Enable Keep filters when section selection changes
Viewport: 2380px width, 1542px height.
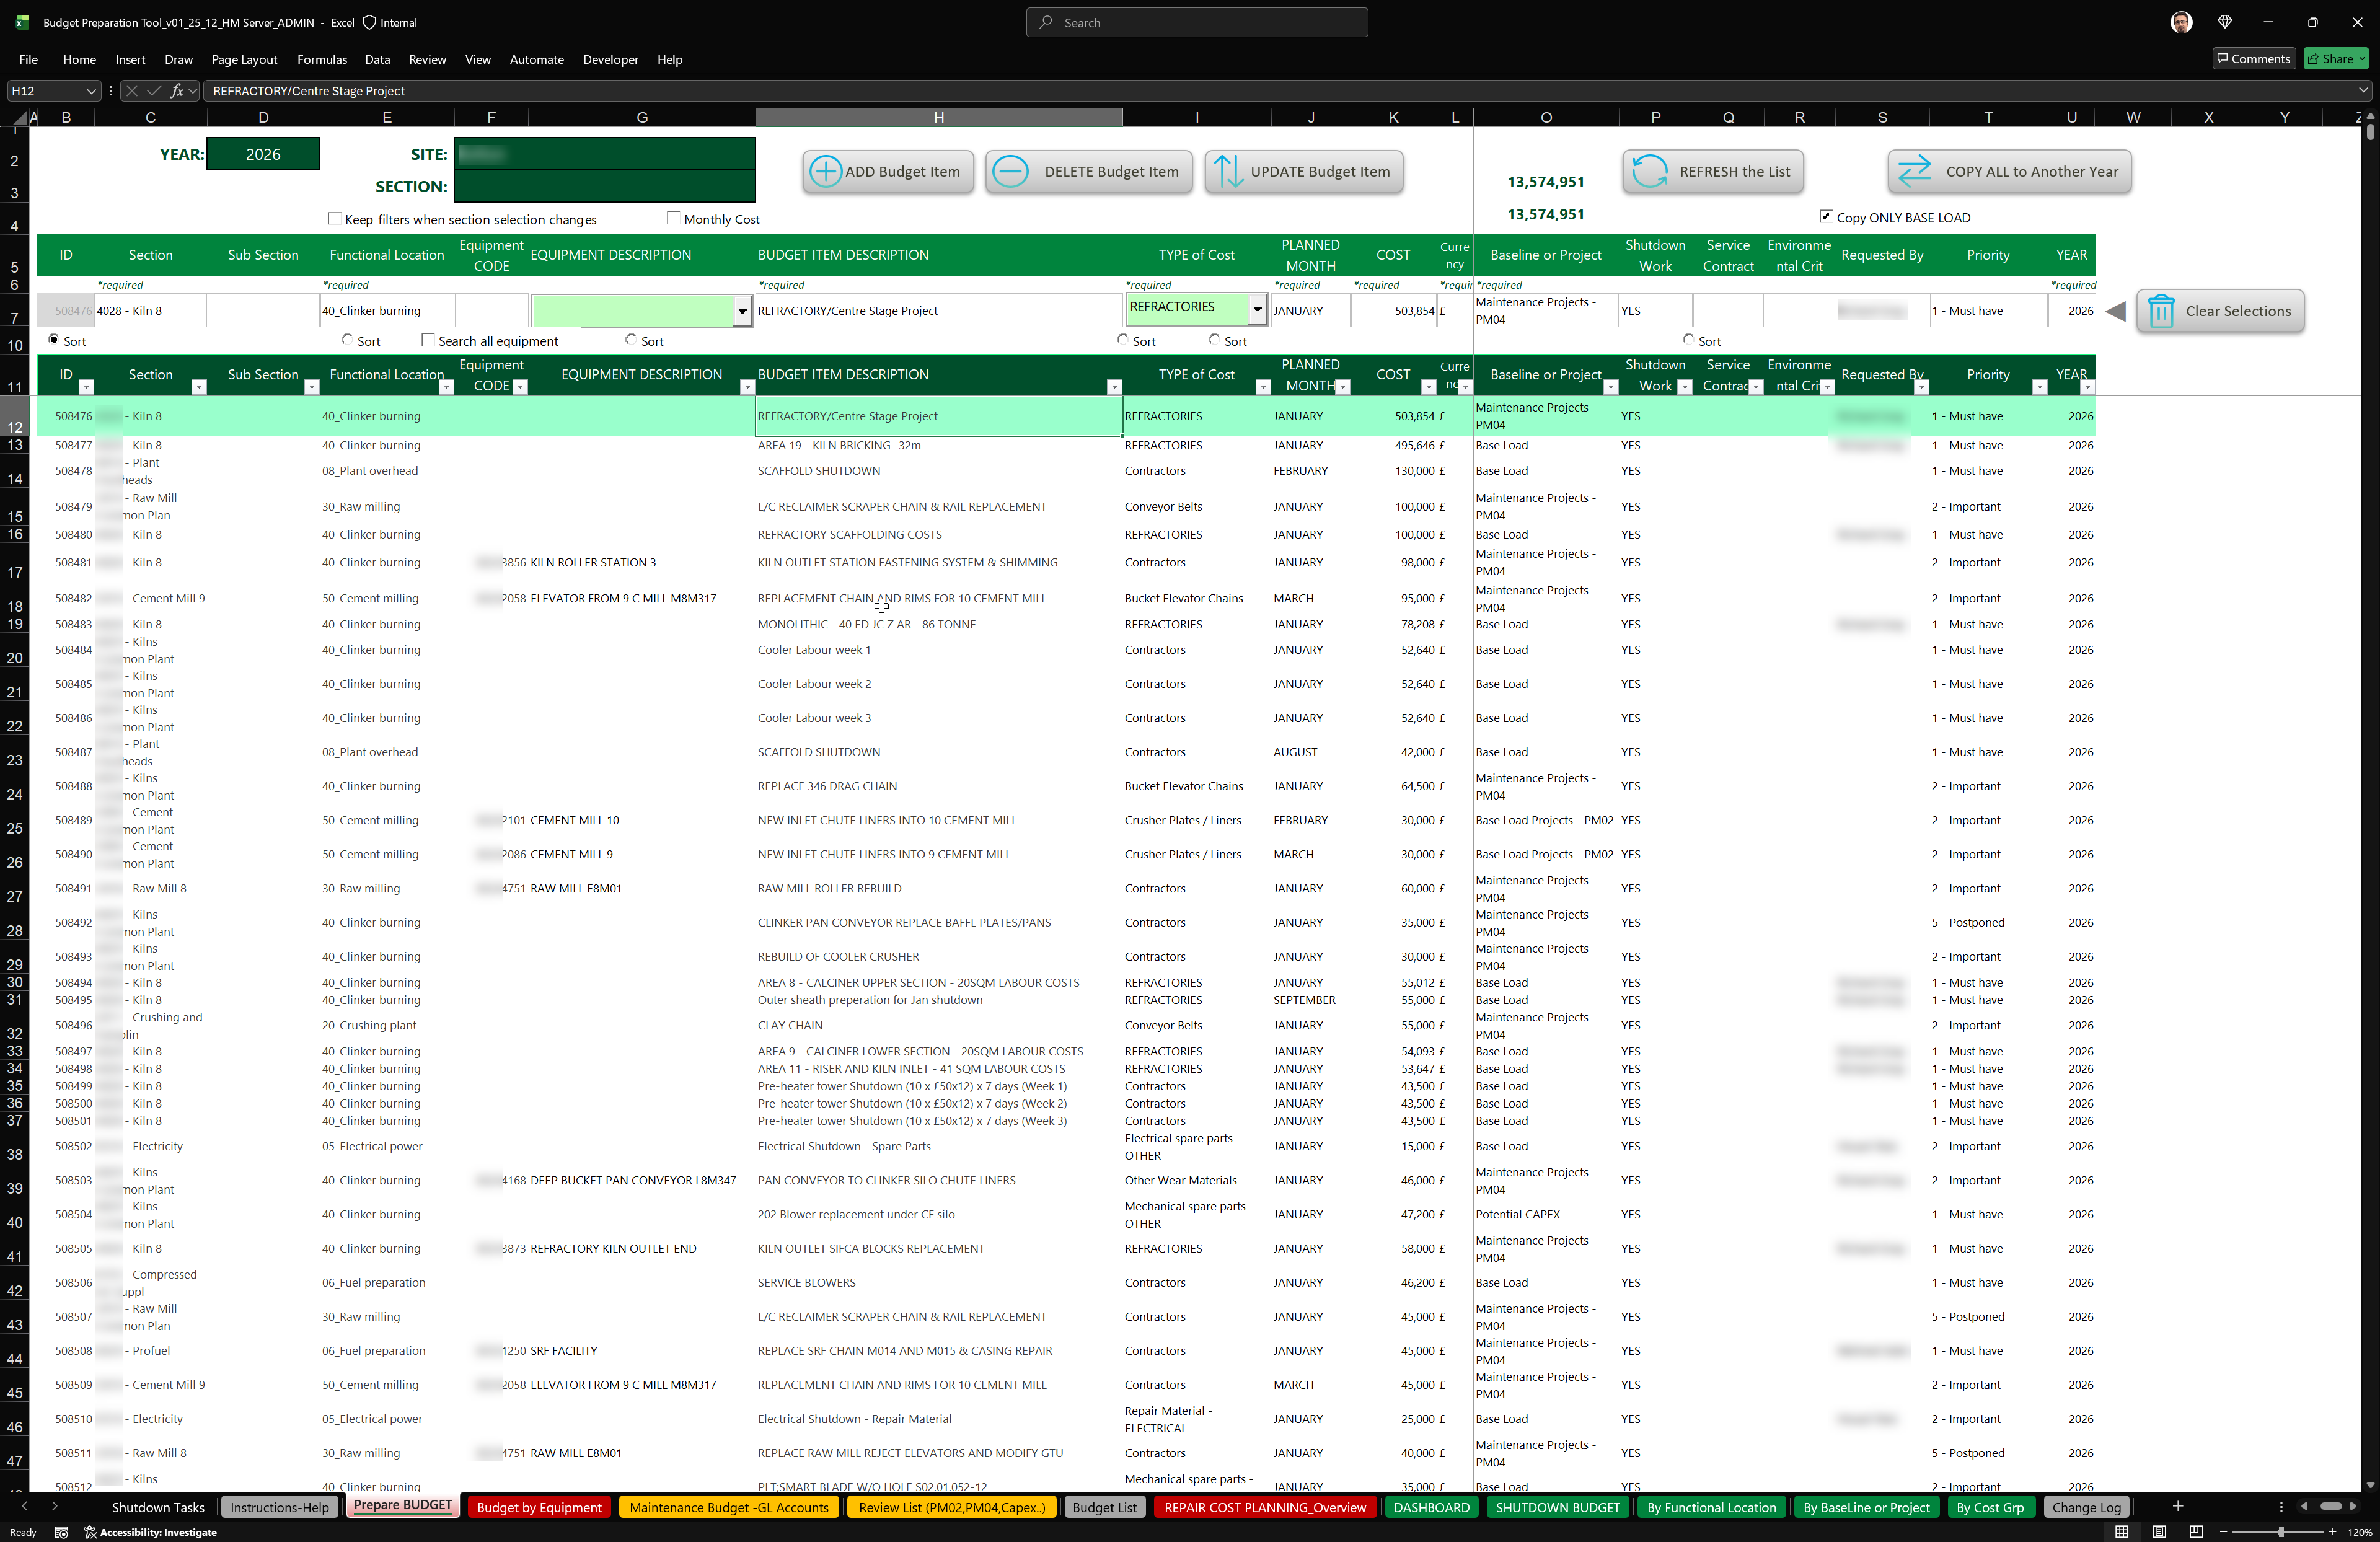[x=334, y=218]
